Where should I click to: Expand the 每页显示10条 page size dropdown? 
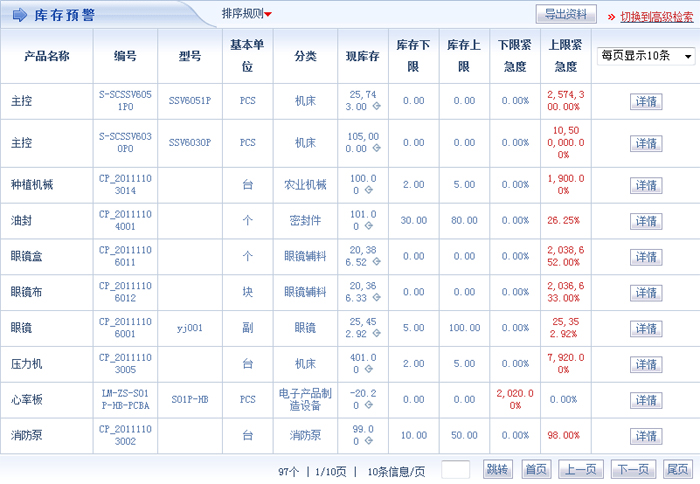click(x=645, y=57)
